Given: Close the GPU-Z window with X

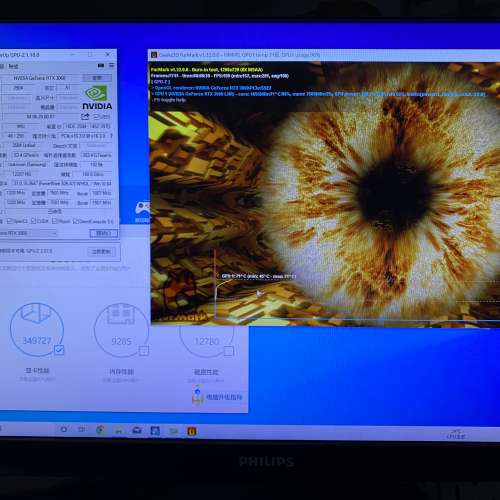Looking at the screenshot, I should pos(108,54).
